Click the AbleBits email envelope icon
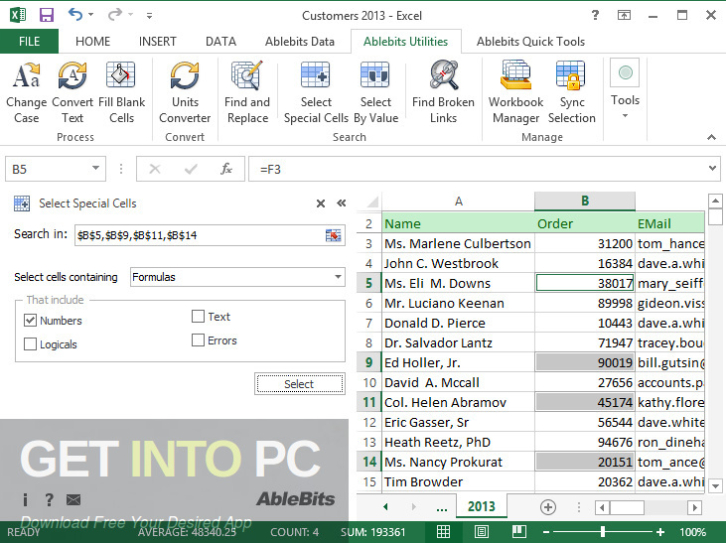This screenshot has width=726, height=543. 73,499
